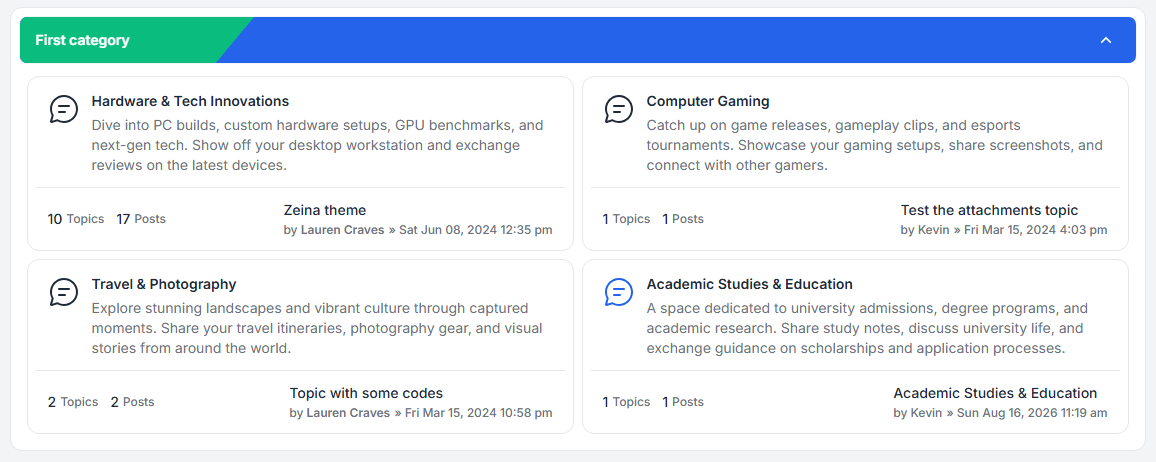Open Lauren Craves profile under Zeina theme
Image resolution: width=1156 pixels, height=462 pixels.
(x=342, y=230)
